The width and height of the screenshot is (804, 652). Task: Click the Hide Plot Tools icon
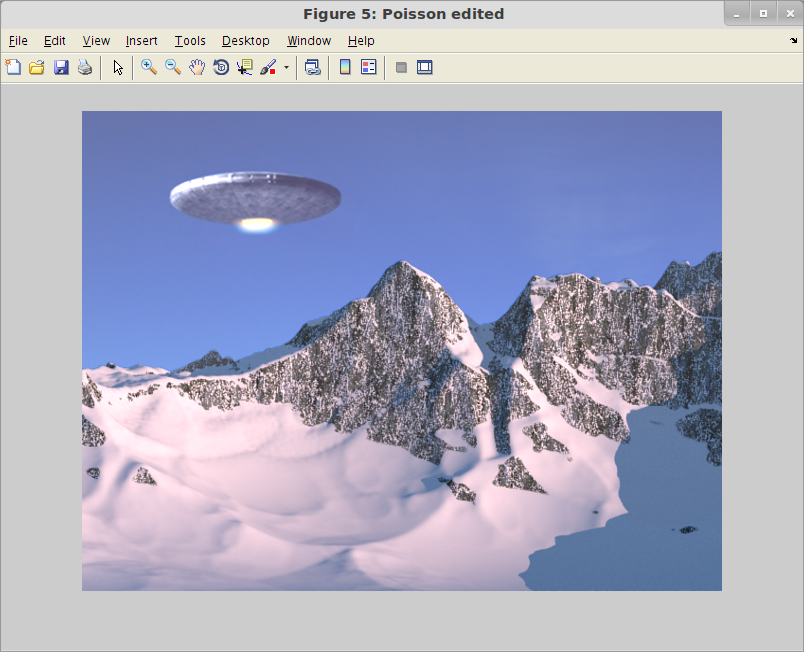(x=401, y=67)
